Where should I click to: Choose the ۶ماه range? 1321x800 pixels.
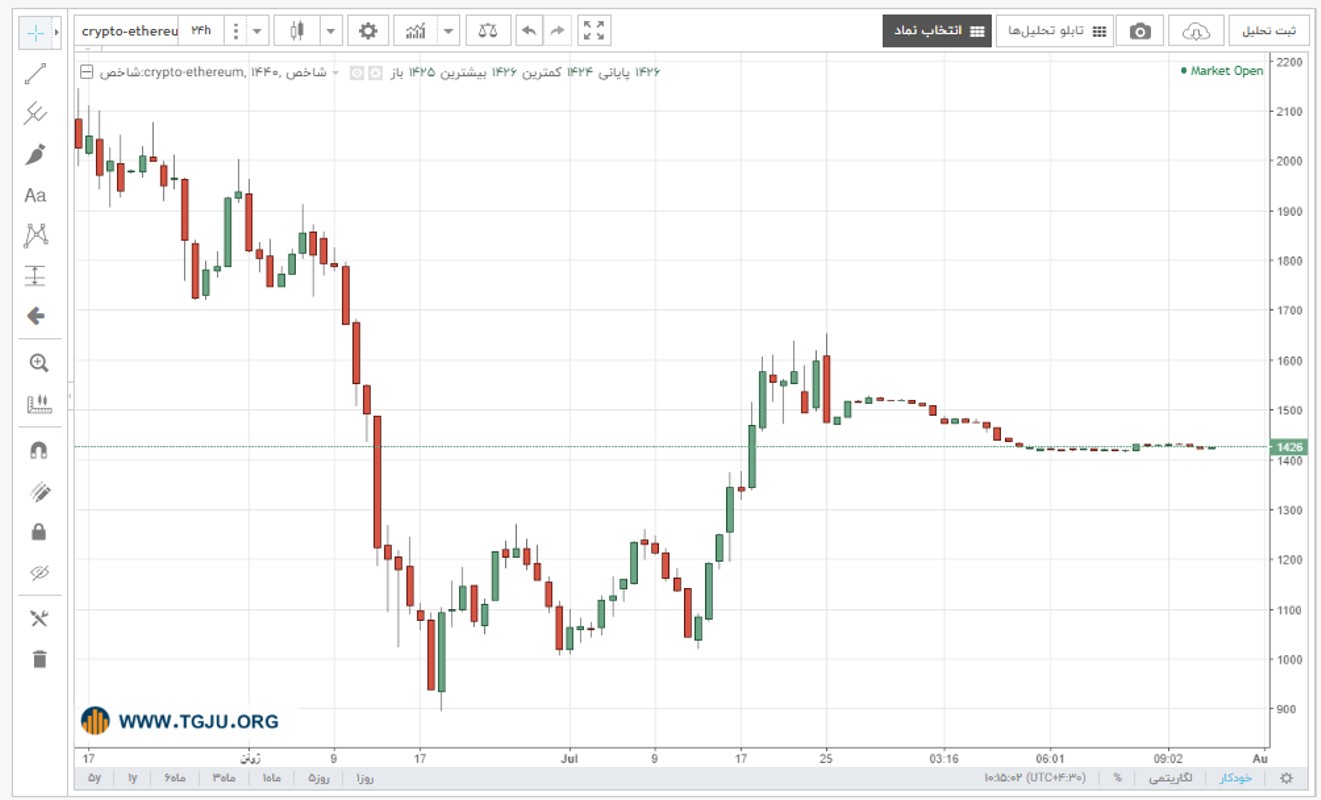click(175, 778)
